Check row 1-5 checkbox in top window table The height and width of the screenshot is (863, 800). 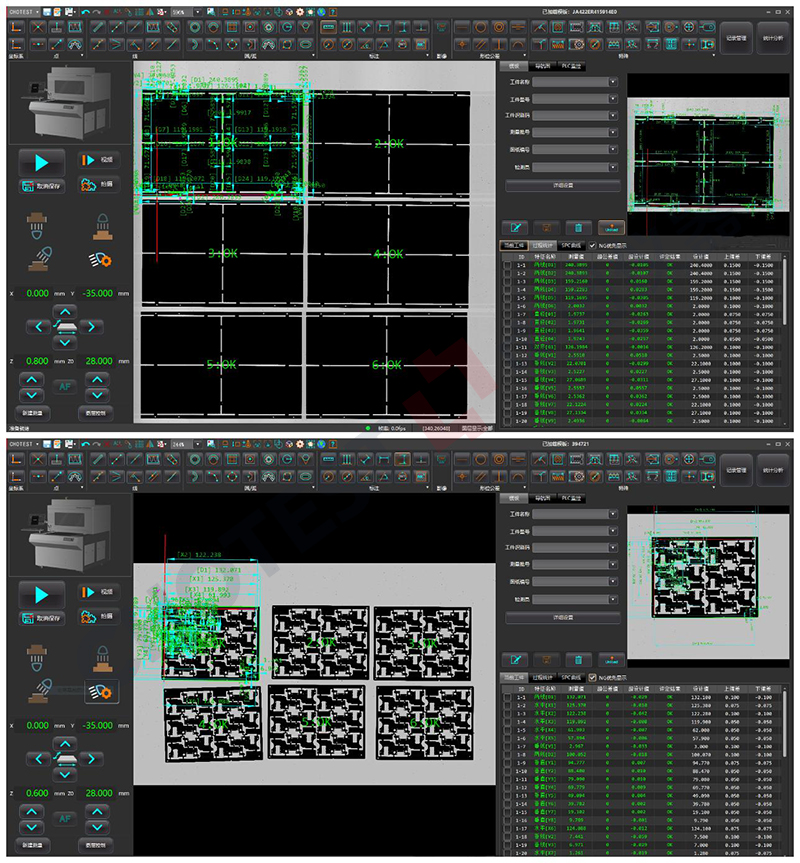507,298
